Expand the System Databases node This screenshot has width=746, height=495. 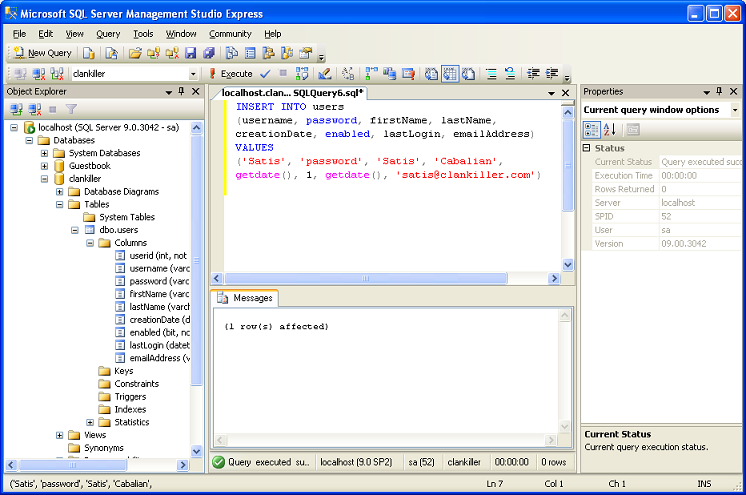pyautogui.click(x=44, y=153)
